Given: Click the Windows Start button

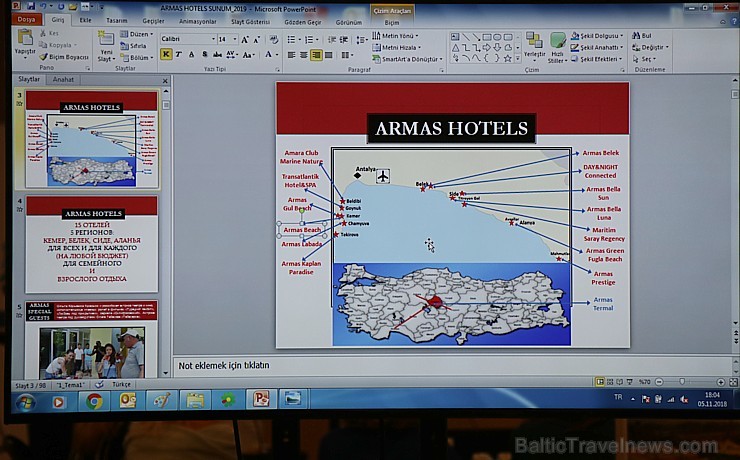Looking at the screenshot, I should 24,402.
